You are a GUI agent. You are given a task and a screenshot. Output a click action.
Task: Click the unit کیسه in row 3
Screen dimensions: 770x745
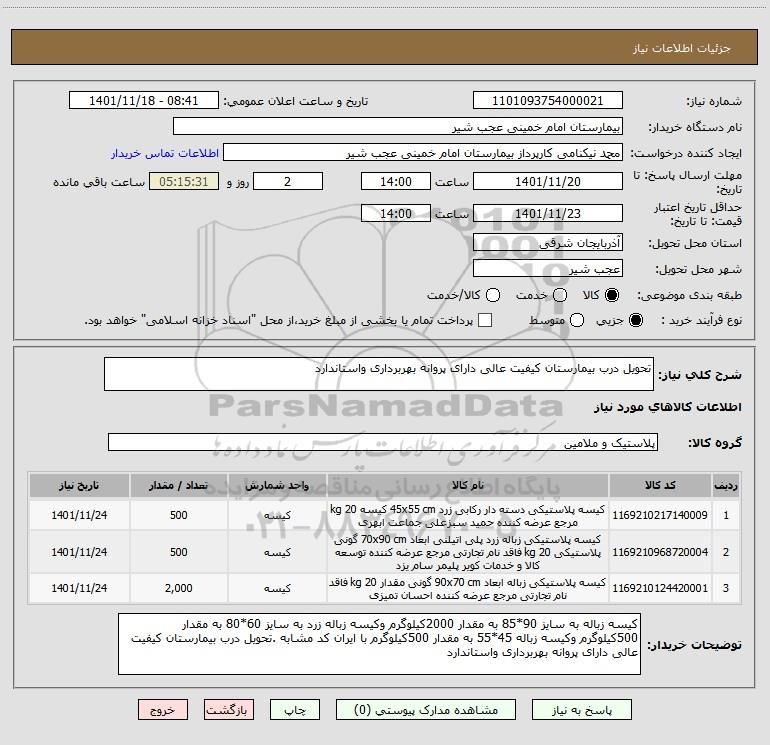pyautogui.click(x=277, y=588)
